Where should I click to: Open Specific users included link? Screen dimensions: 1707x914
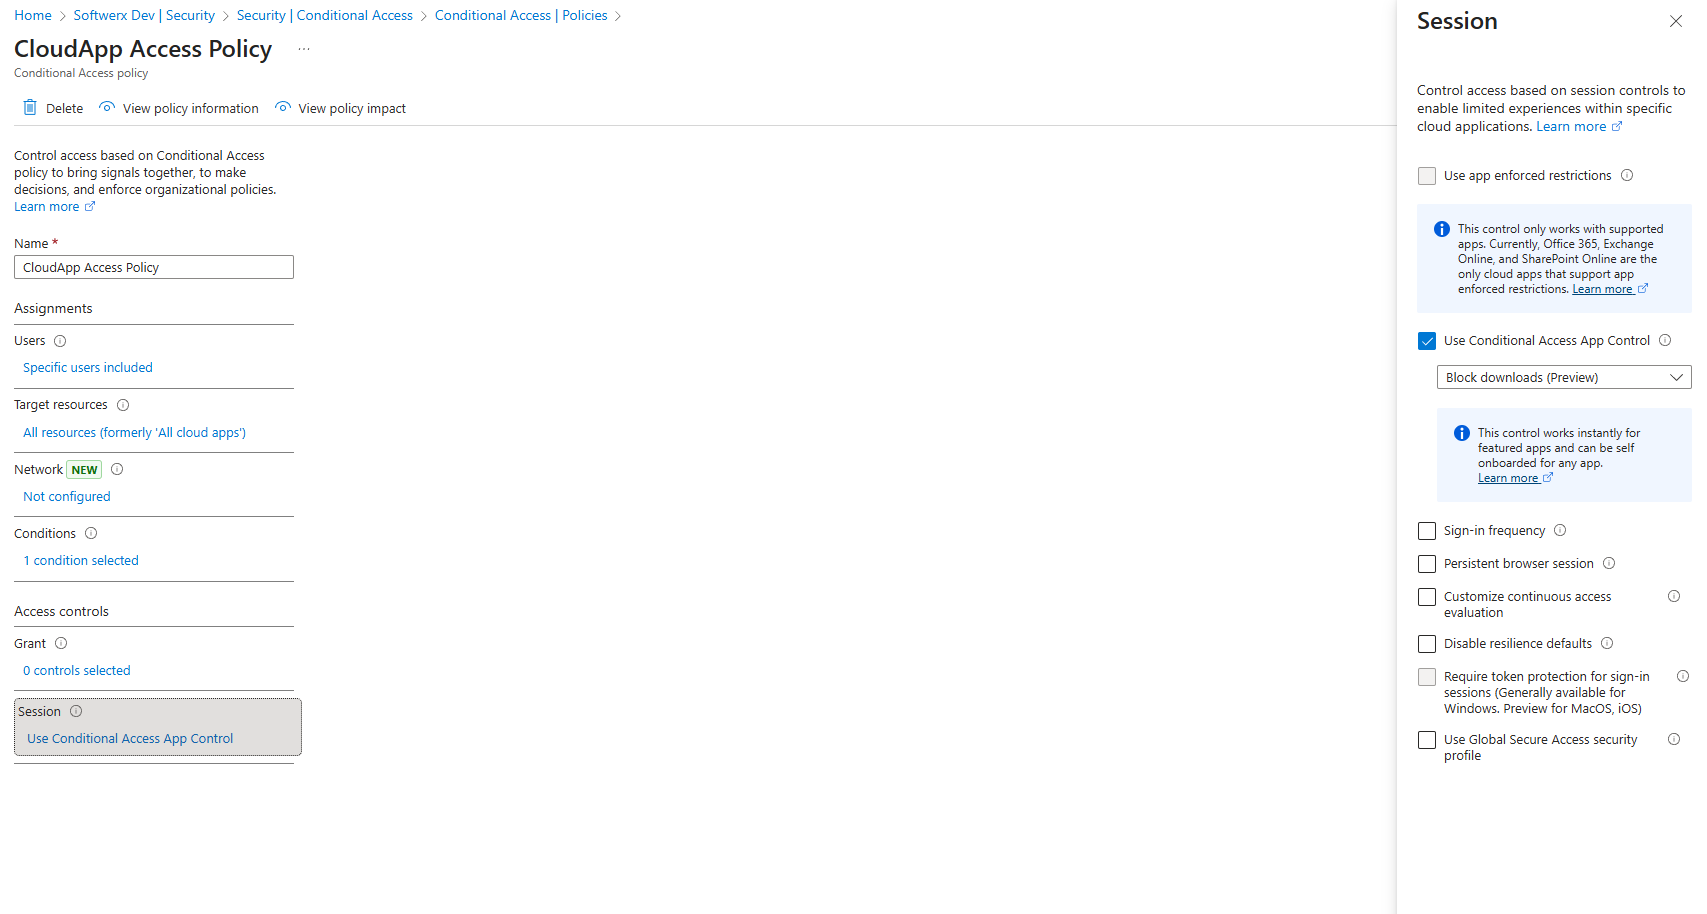[x=88, y=368]
